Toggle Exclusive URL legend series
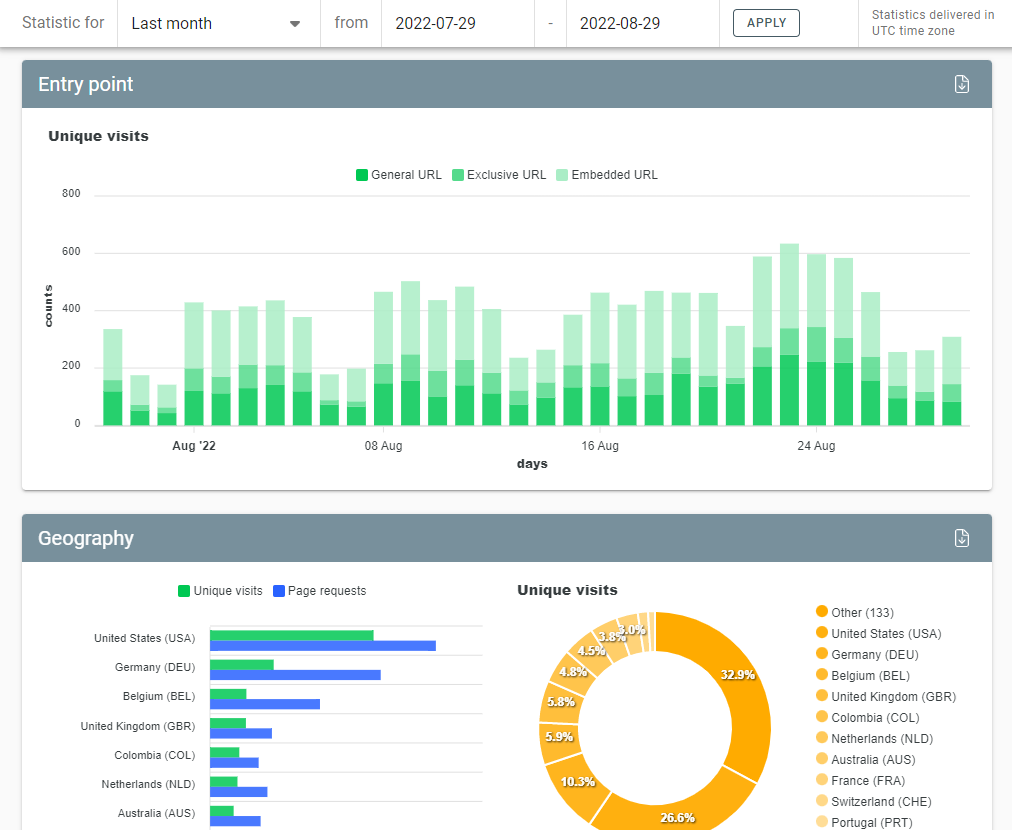 pos(499,175)
